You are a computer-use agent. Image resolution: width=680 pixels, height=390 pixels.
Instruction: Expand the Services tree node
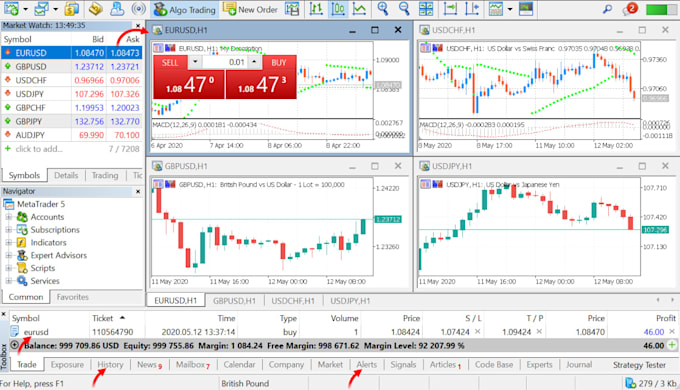(8, 281)
